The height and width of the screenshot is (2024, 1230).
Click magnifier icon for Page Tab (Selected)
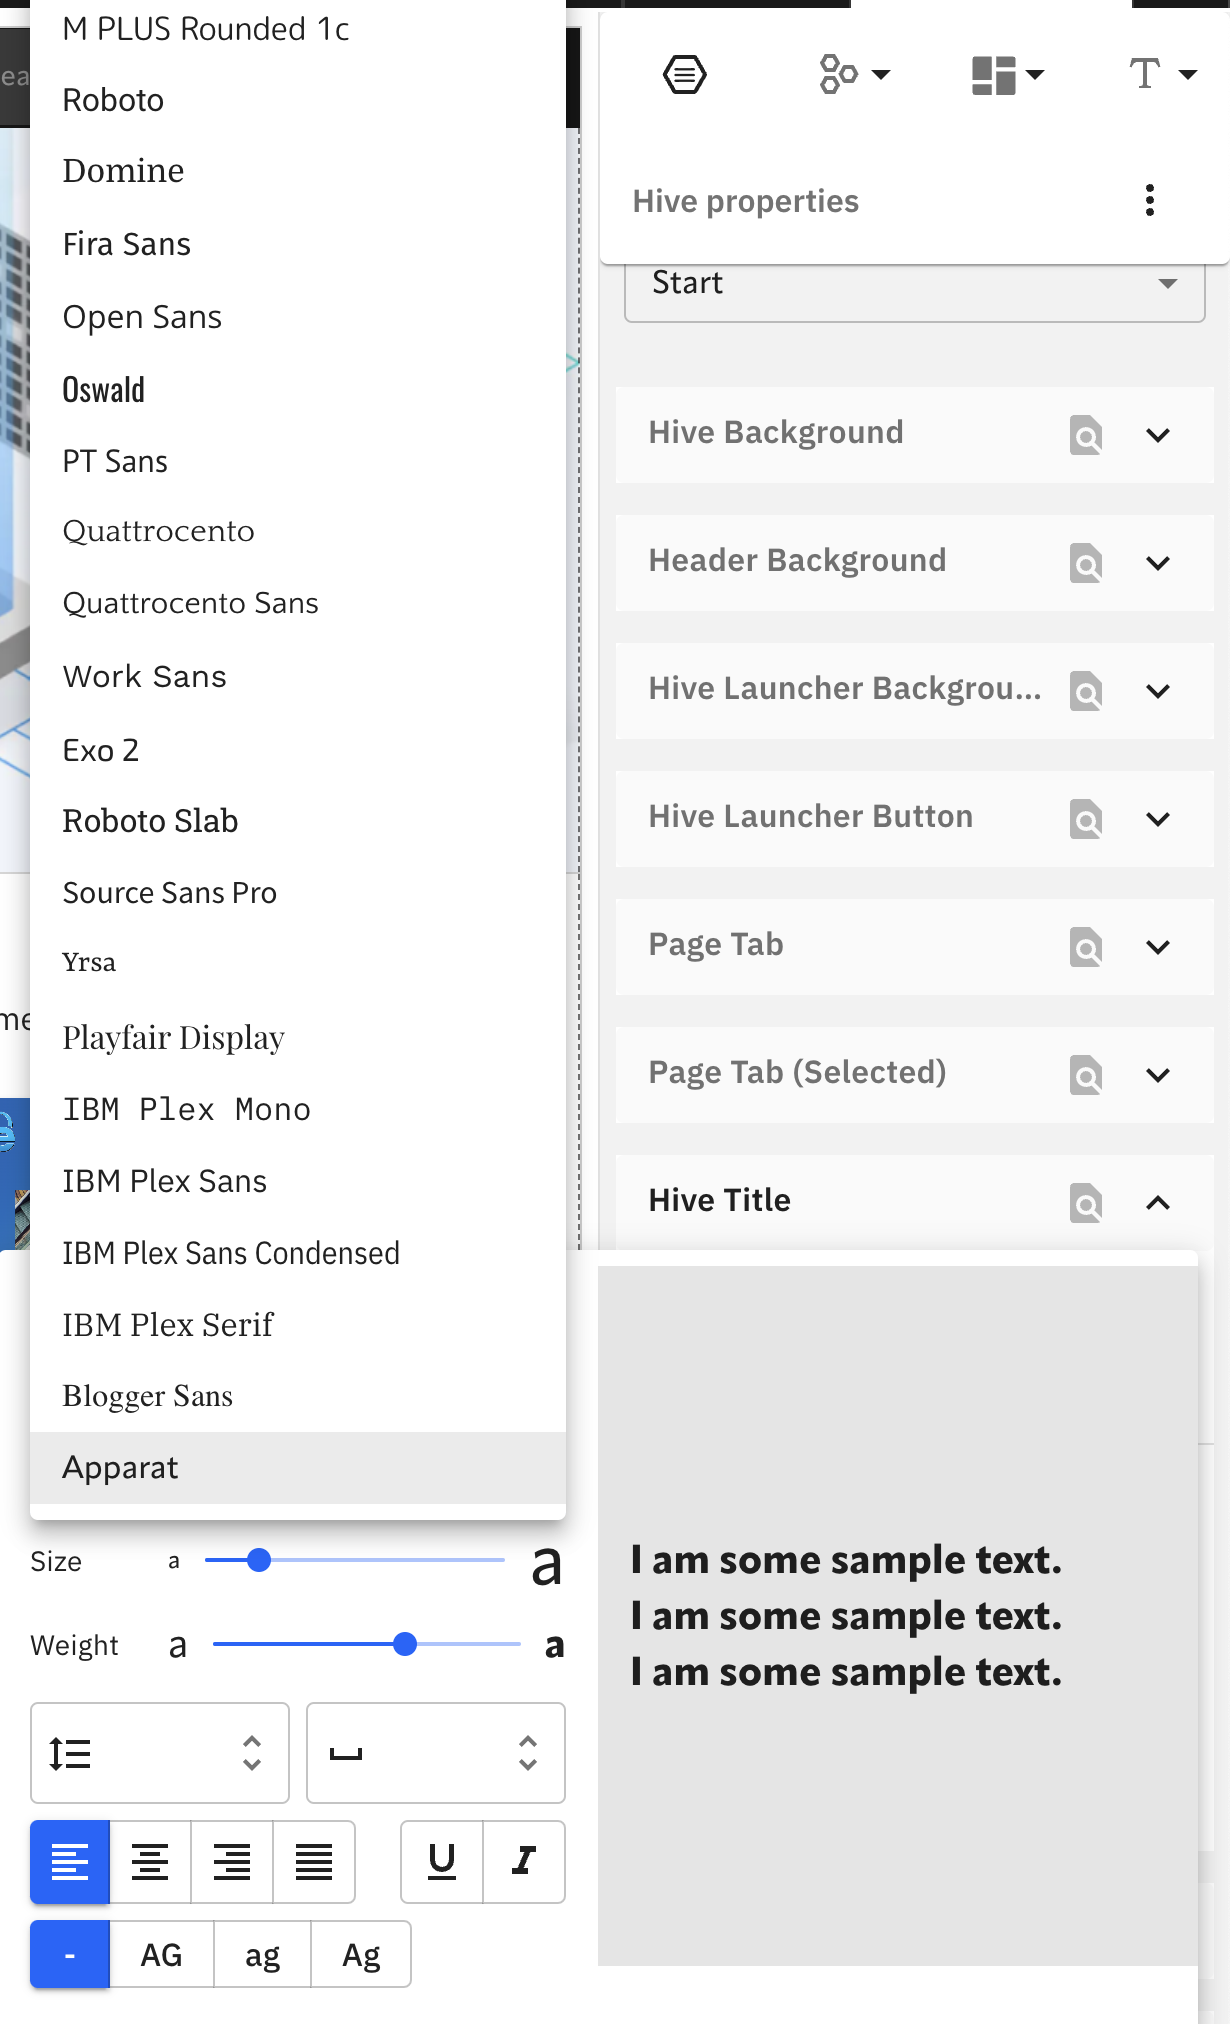pyautogui.click(x=1086, y=1075)
